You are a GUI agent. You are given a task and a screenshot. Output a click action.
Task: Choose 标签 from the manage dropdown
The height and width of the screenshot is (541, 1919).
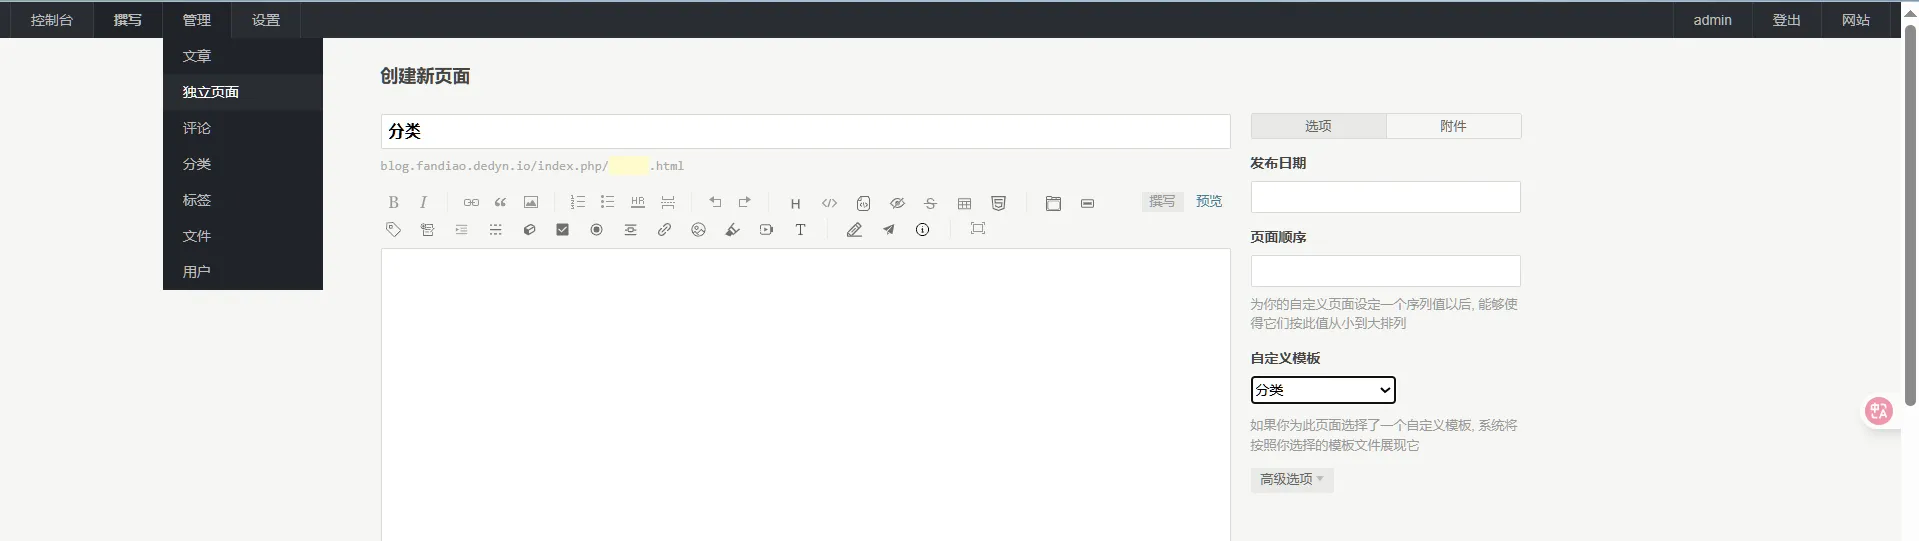pos(243,200)
